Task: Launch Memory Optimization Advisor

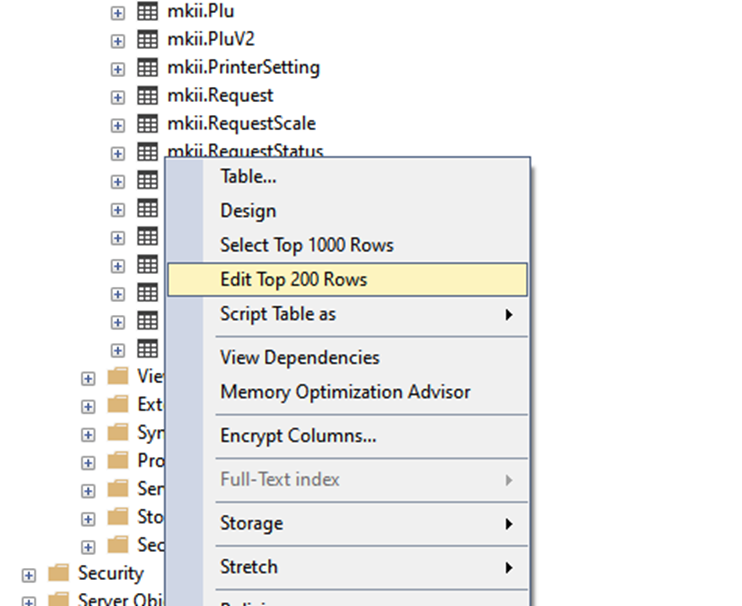Action: (344, 392)
